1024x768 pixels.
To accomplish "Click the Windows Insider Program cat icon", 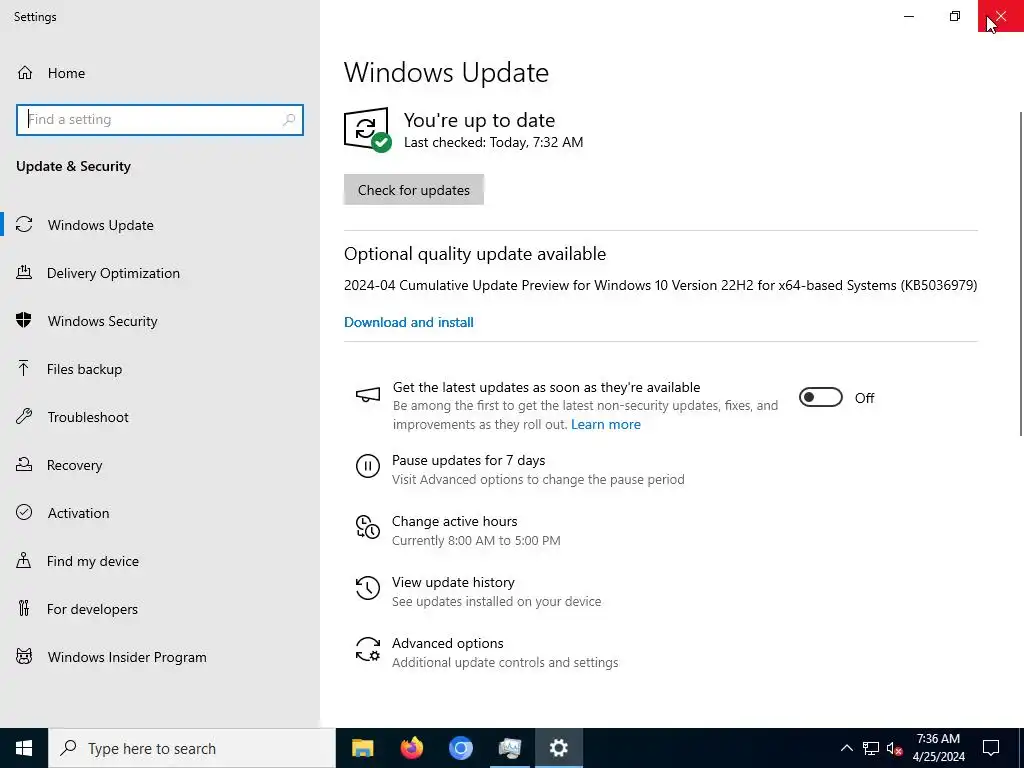I will pyautogui.click(x=24, y=656).
